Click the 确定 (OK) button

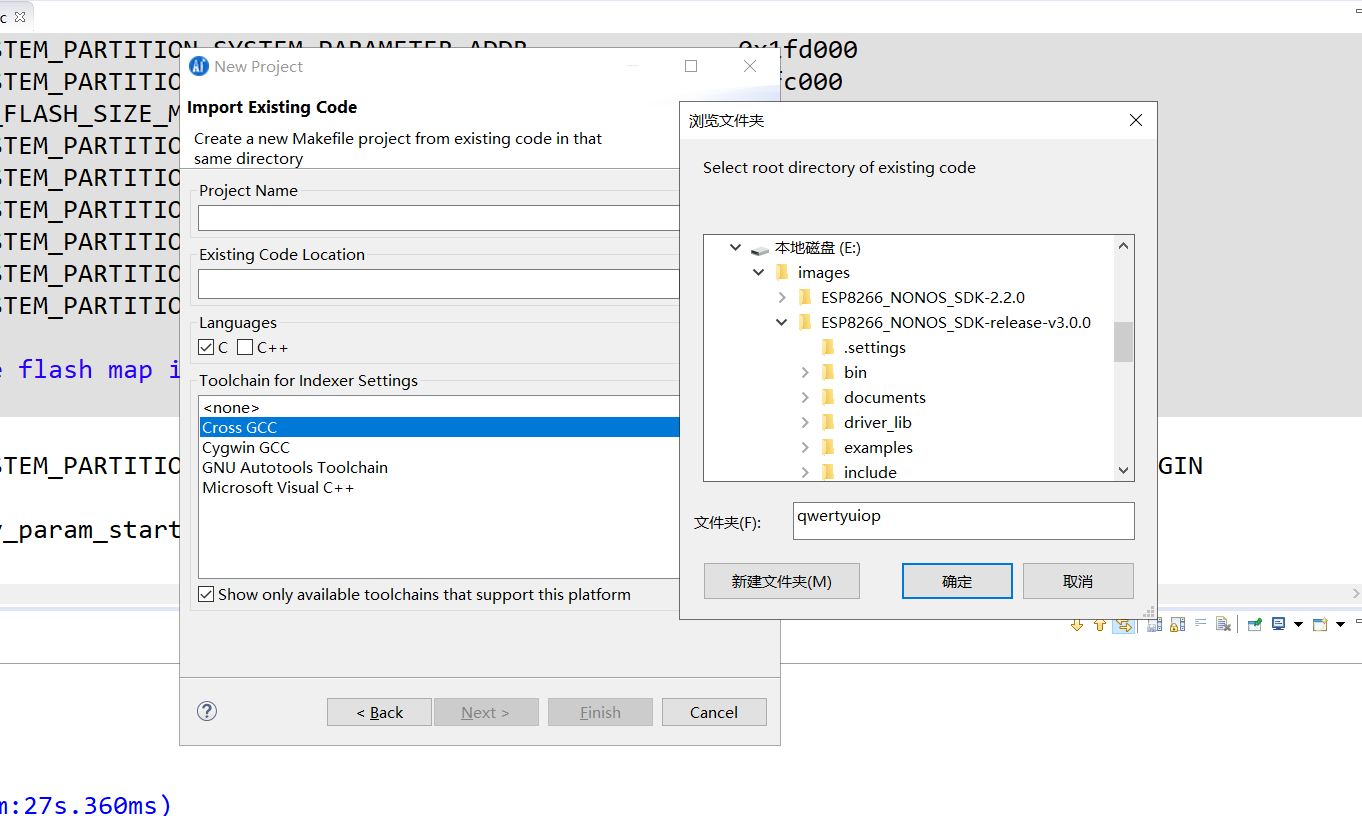(957, 581)
